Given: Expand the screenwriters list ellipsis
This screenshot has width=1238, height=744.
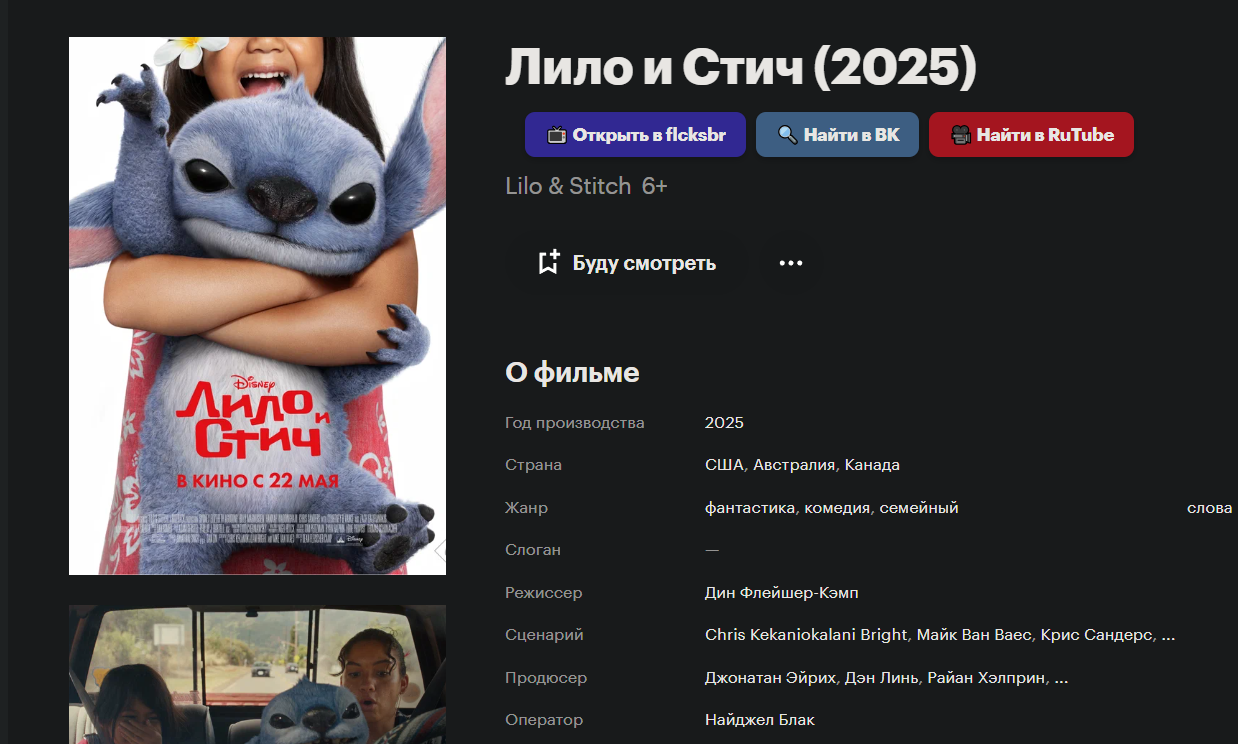Looking at the screenshot, I should click(1169, 636).
